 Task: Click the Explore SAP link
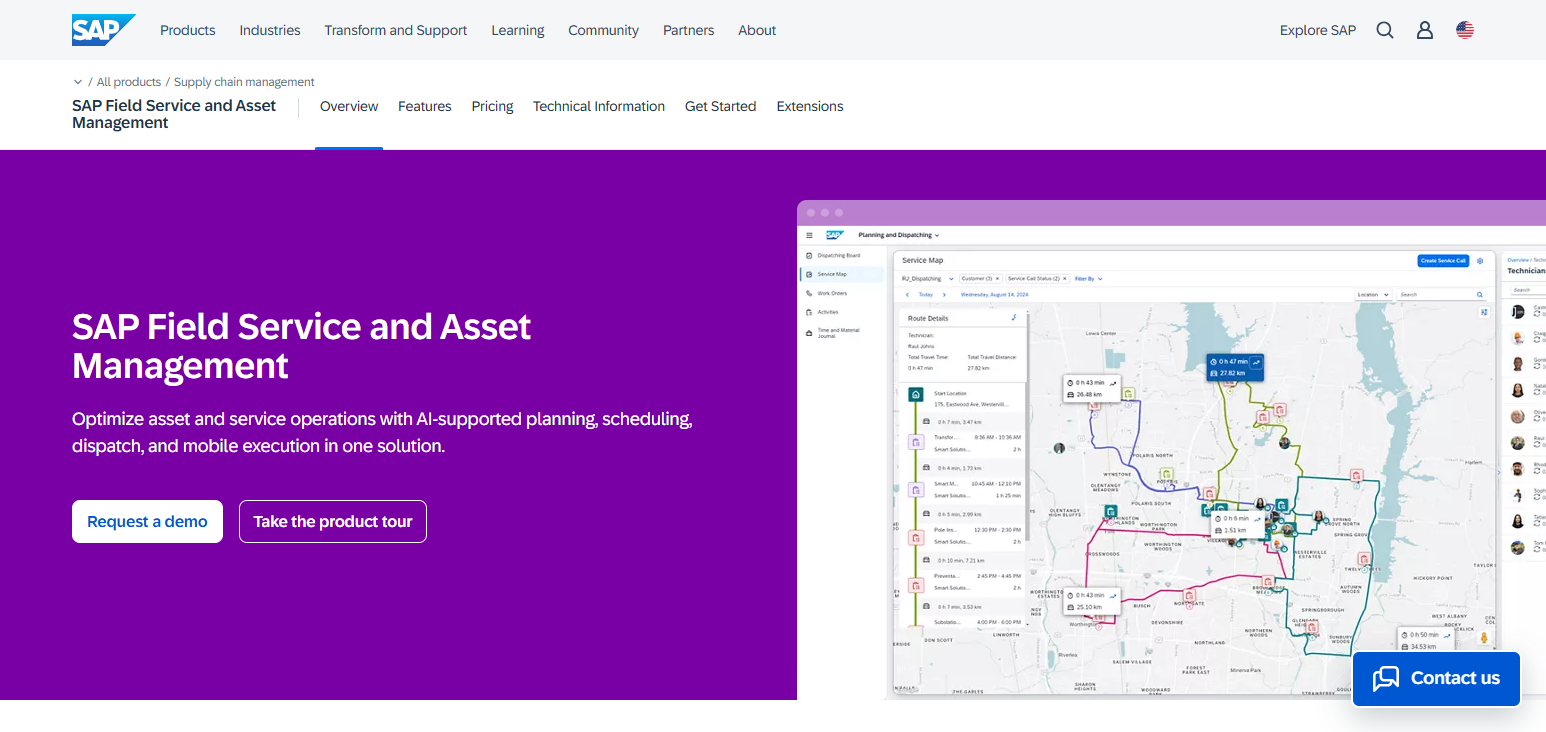tap(1318, 30)
